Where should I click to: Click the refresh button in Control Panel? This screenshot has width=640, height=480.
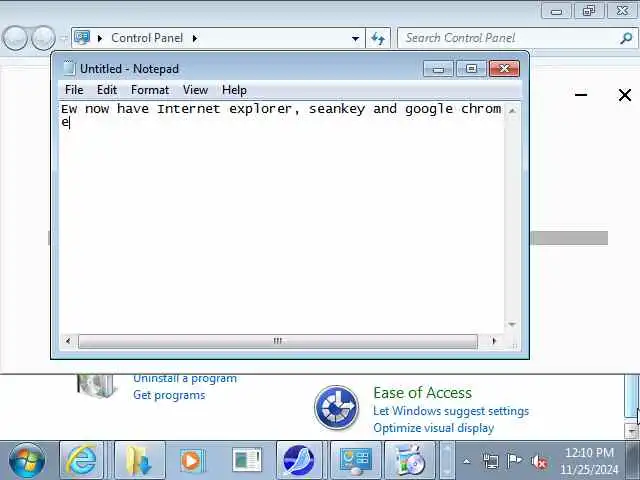point(378,38)
